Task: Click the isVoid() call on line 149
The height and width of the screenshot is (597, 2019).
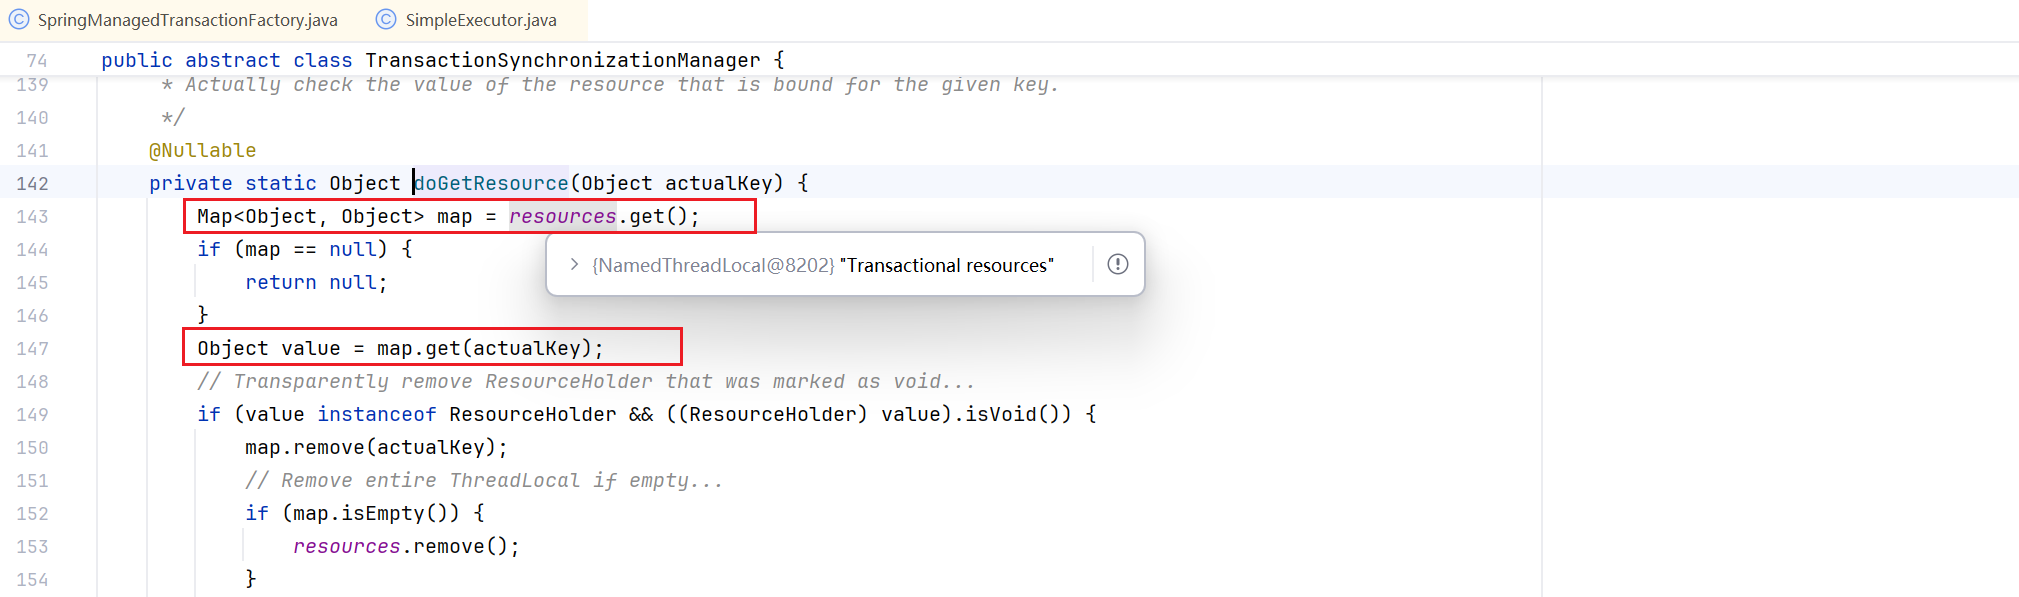Action: point(1012,414)
